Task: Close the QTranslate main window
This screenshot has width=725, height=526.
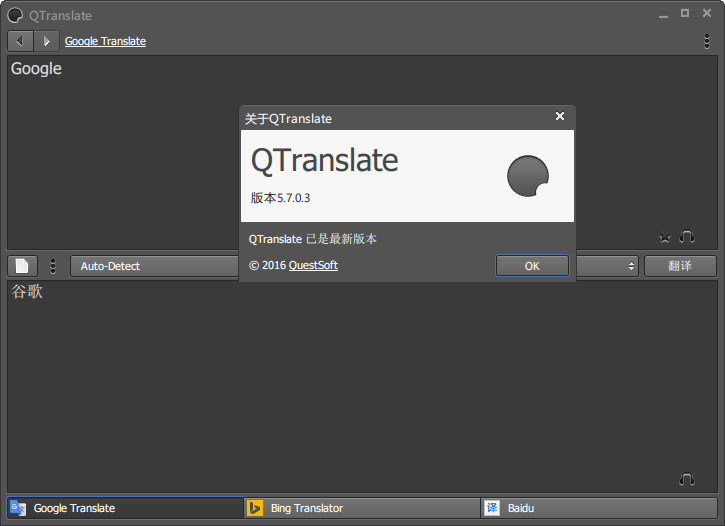Action: (x=707, y=13)
